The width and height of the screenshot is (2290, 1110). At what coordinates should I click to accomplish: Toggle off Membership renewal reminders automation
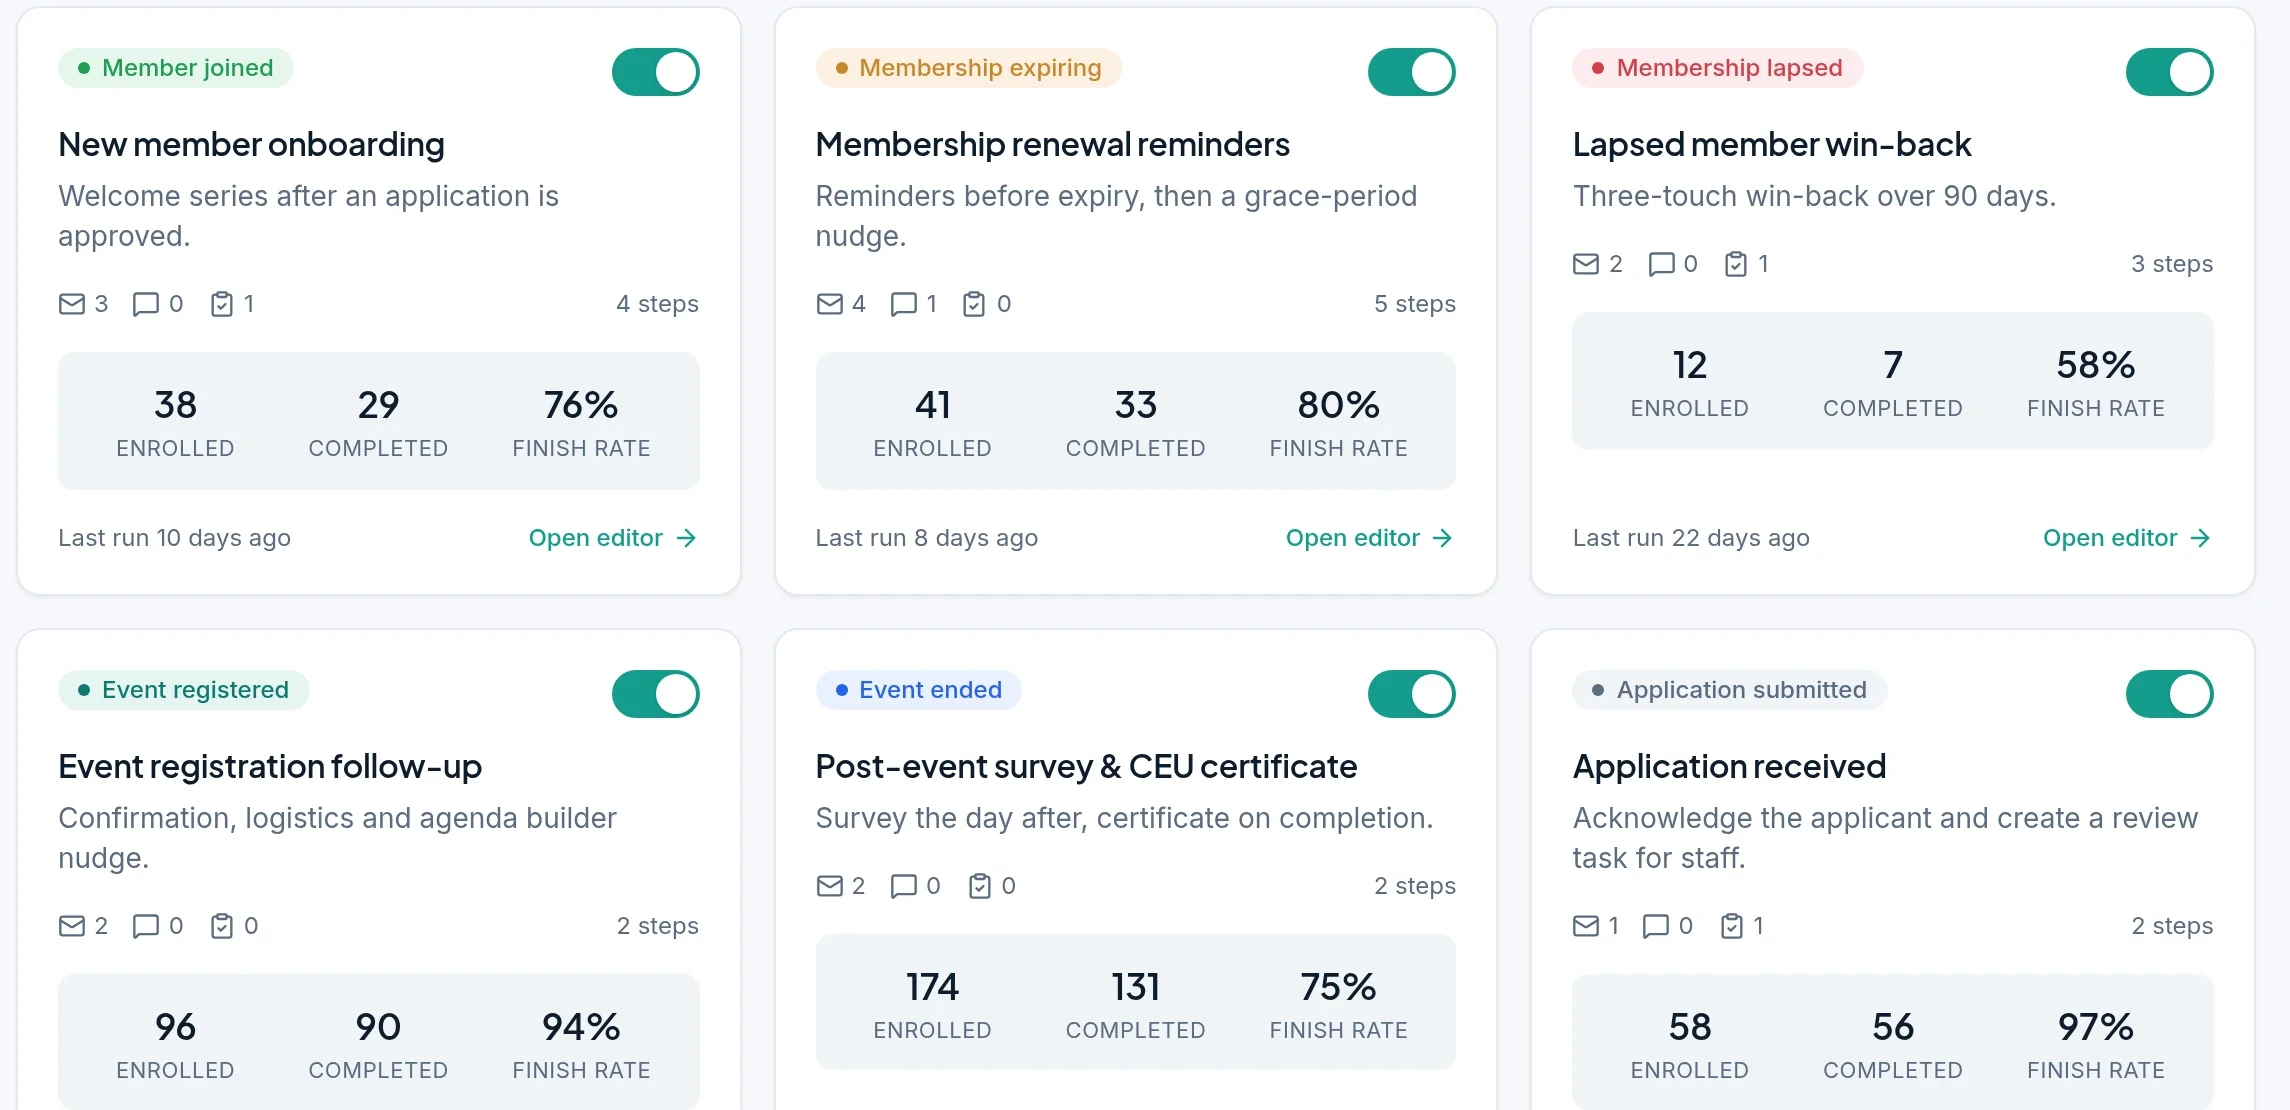[x=1412, y=72]
